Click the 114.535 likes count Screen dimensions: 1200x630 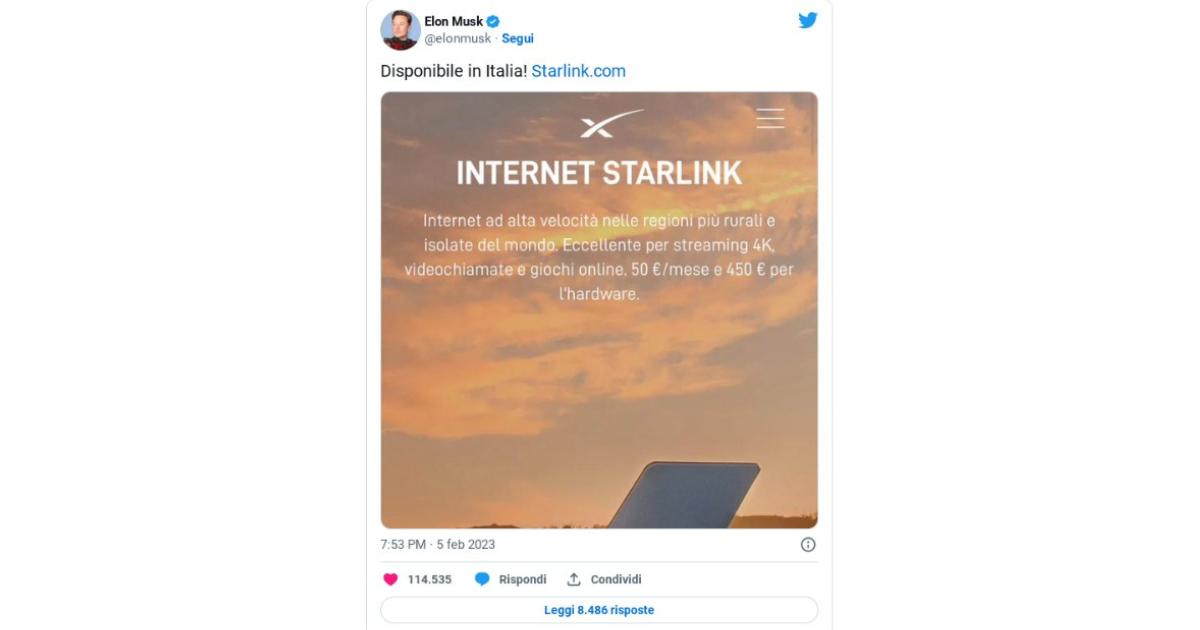(429, 579)
